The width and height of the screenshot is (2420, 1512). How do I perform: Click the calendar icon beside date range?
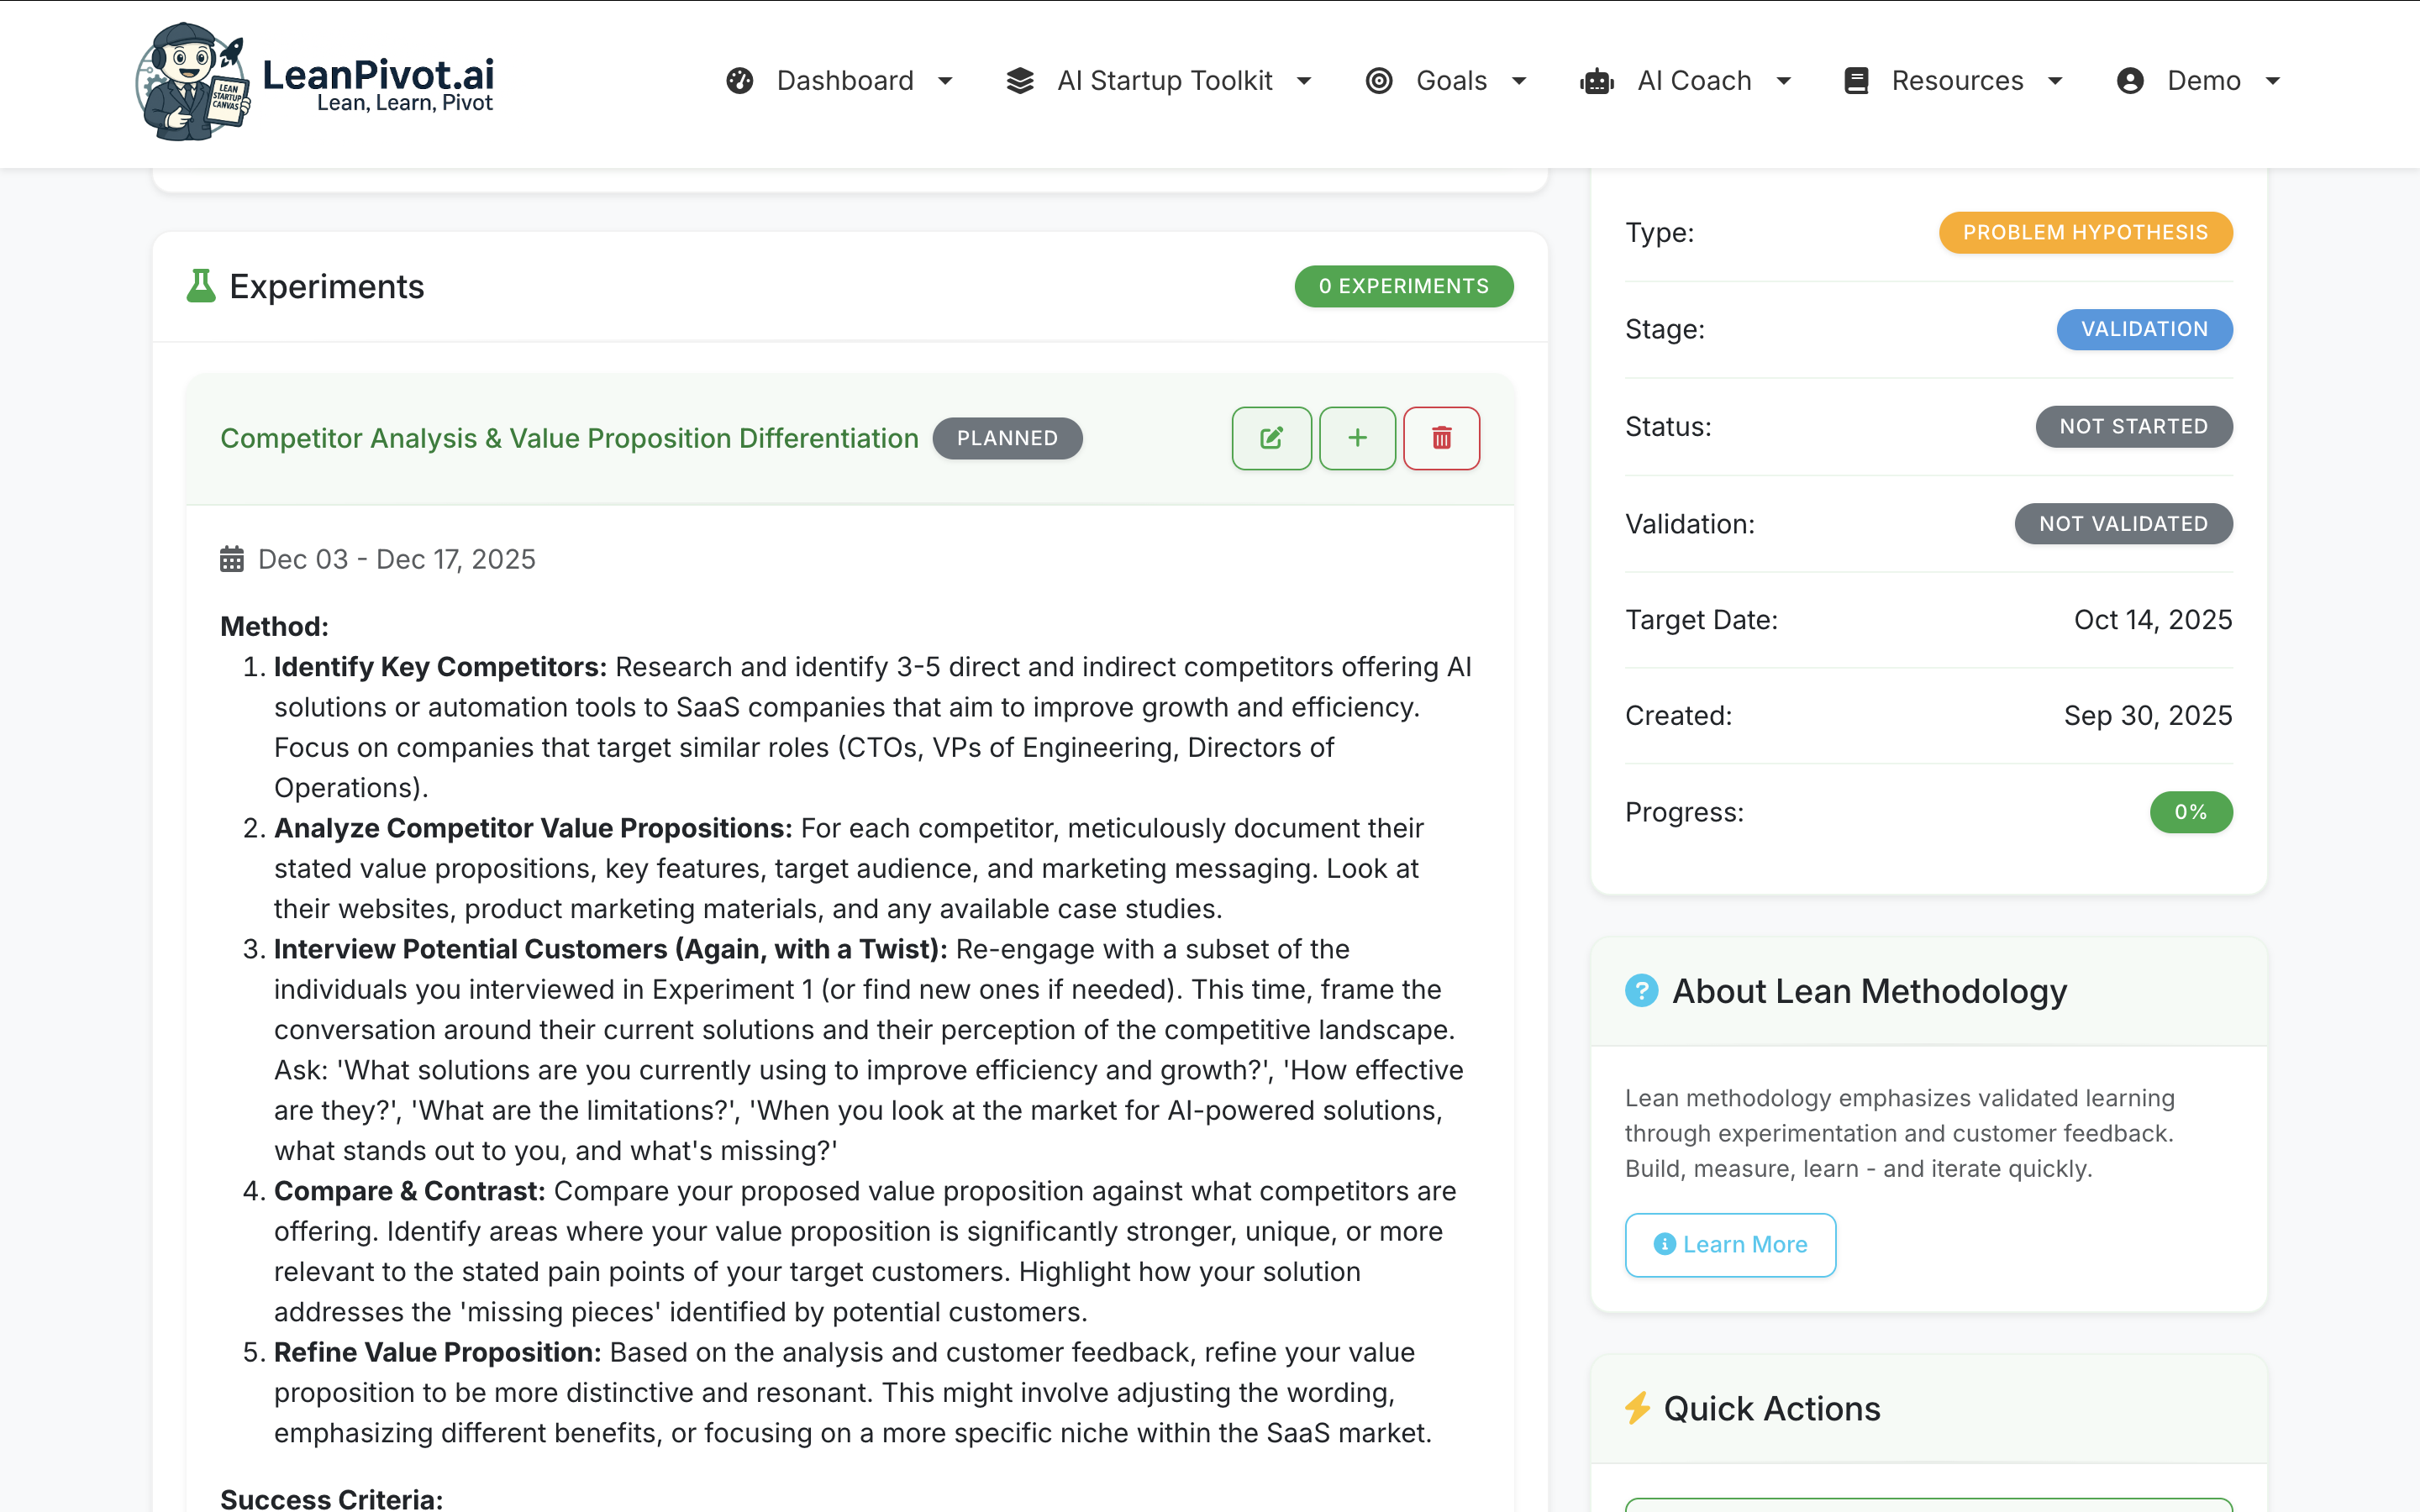[232, 559]
